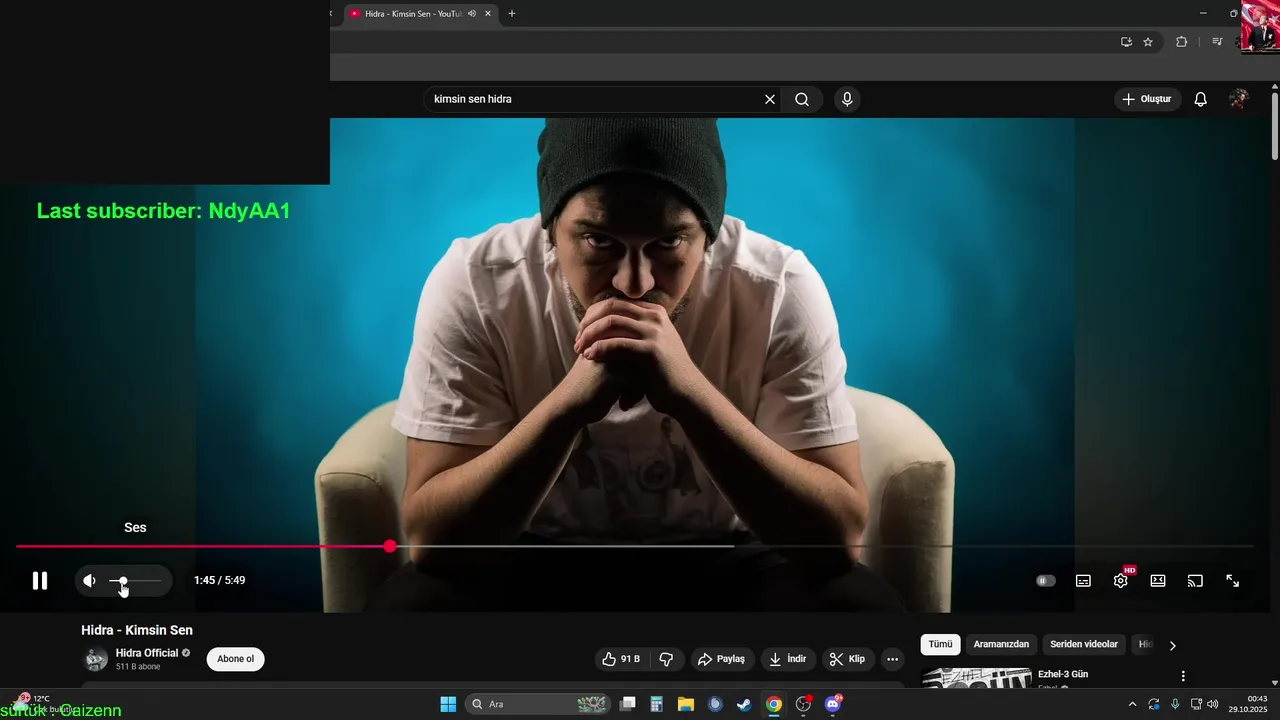Click the install app icon in address bar
Viewport: 1280px width, 720px height.
[1126, 42]
